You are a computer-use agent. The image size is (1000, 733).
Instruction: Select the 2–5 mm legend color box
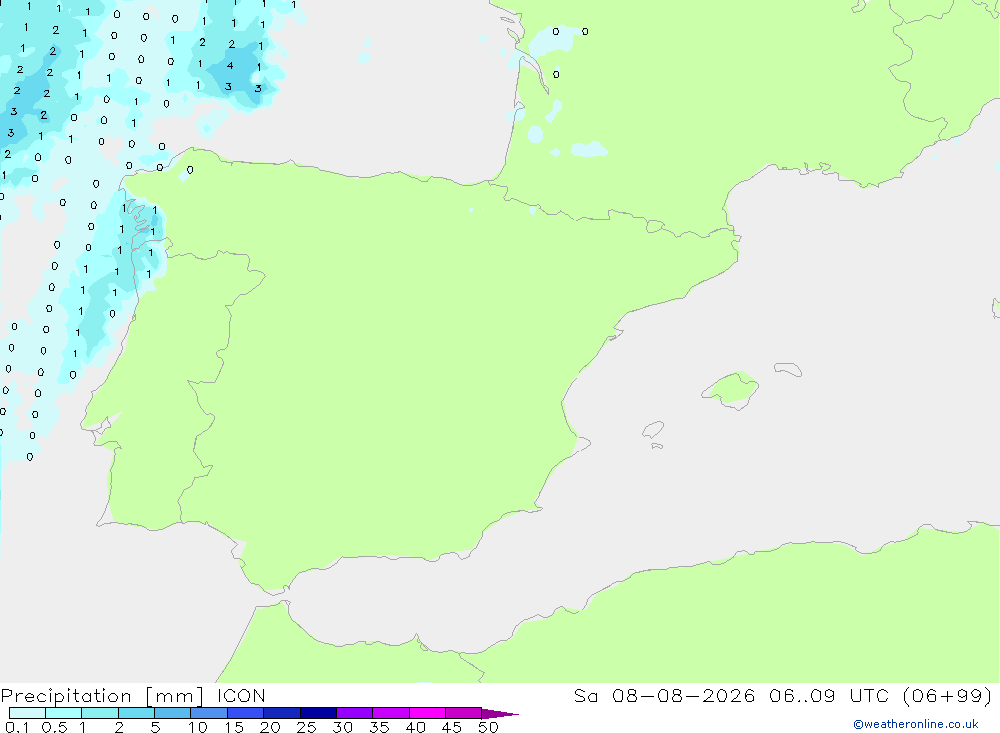(x=136, y=713)
